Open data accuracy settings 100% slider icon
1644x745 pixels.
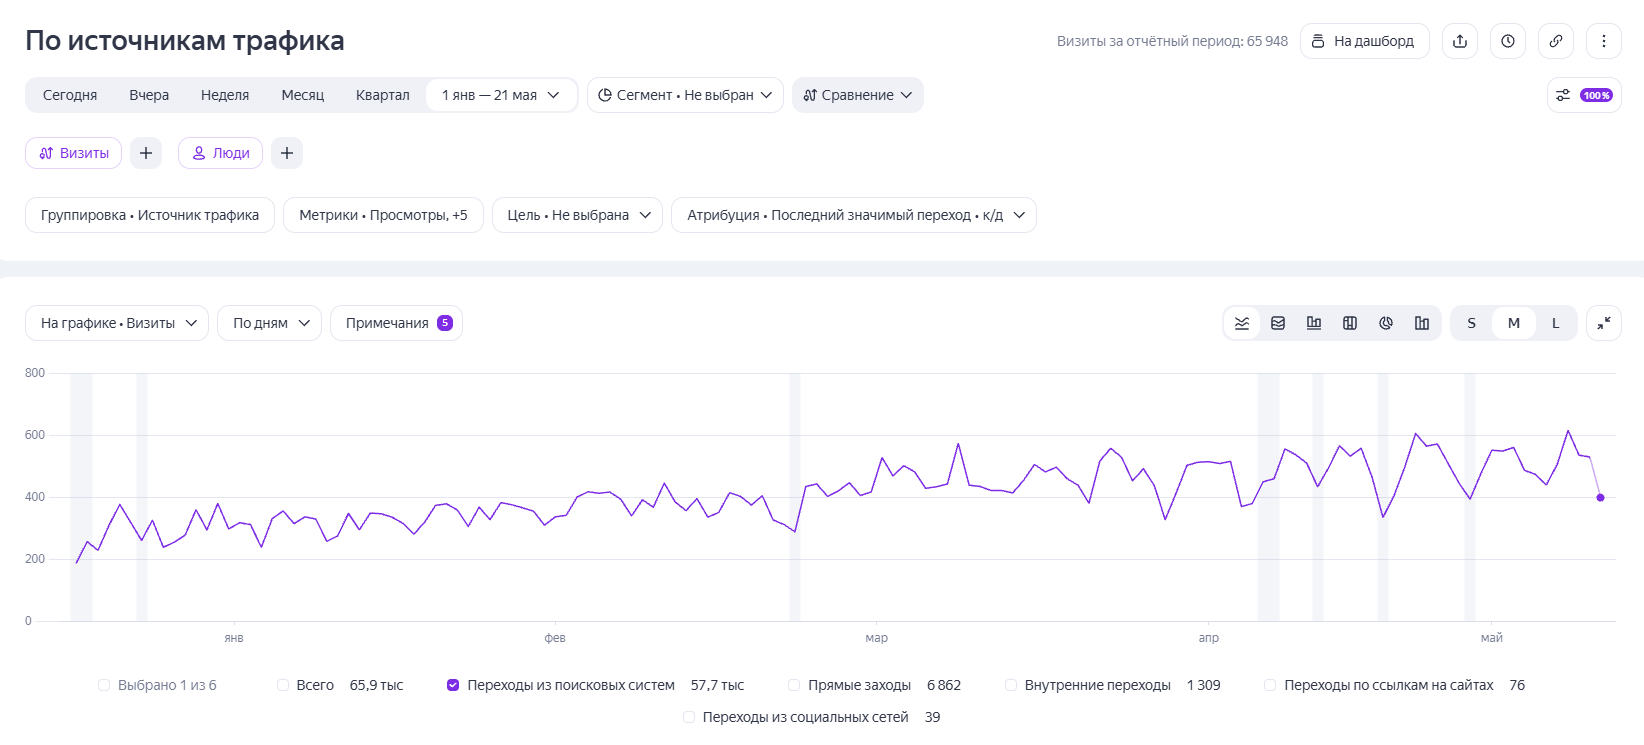[x=1584, y=95]
